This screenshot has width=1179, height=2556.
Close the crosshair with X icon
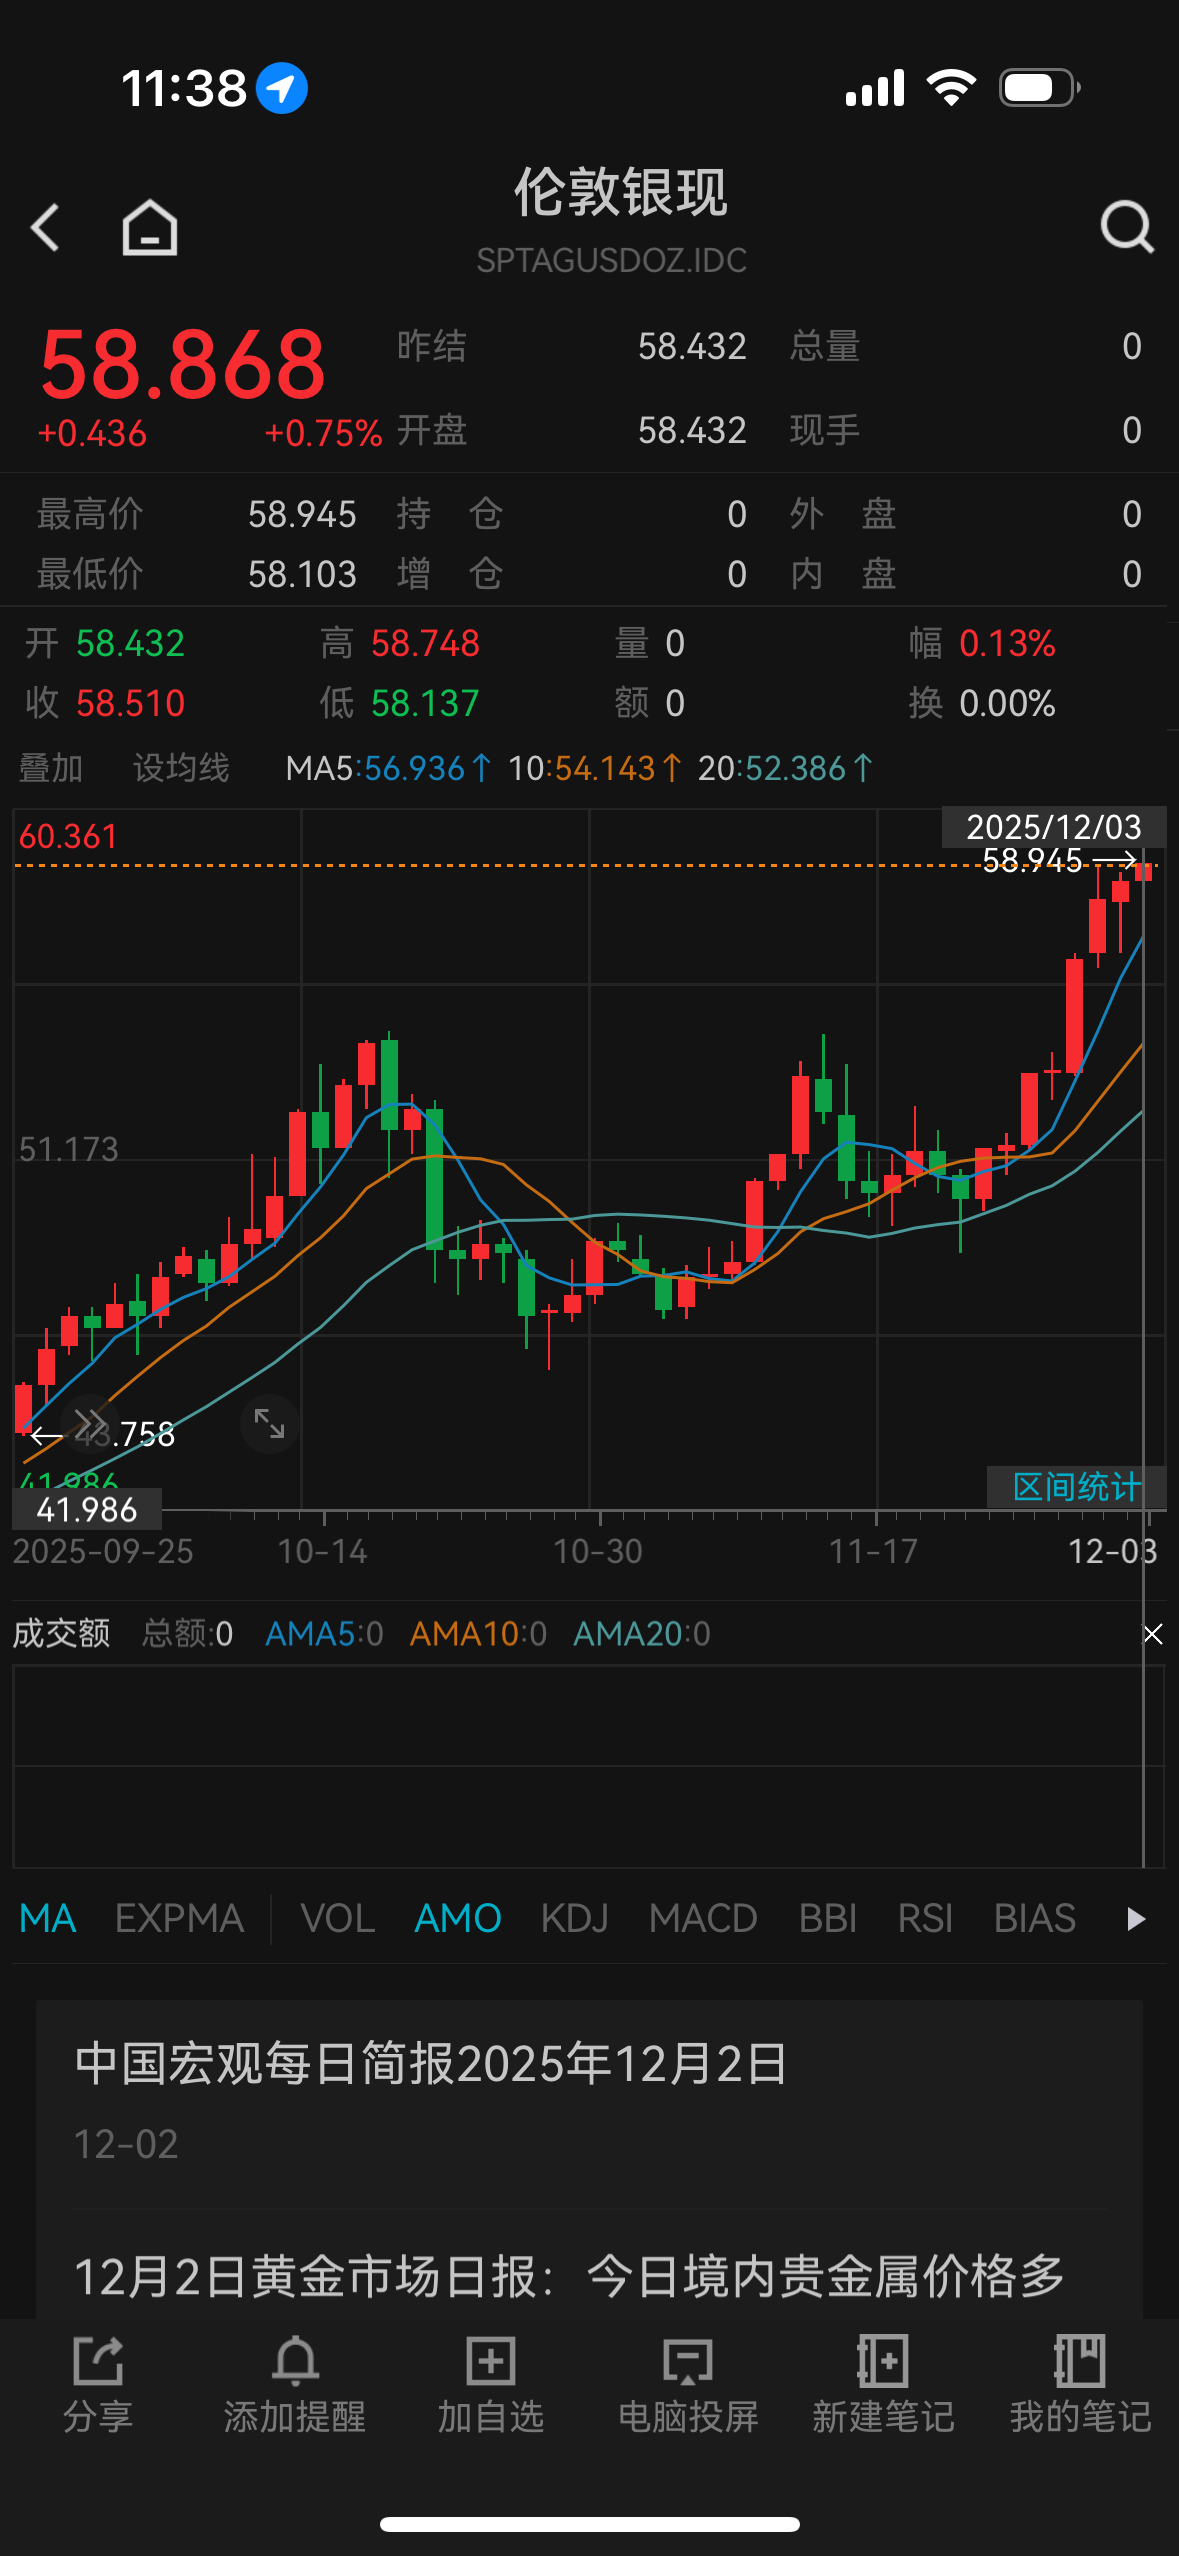1153,1634
